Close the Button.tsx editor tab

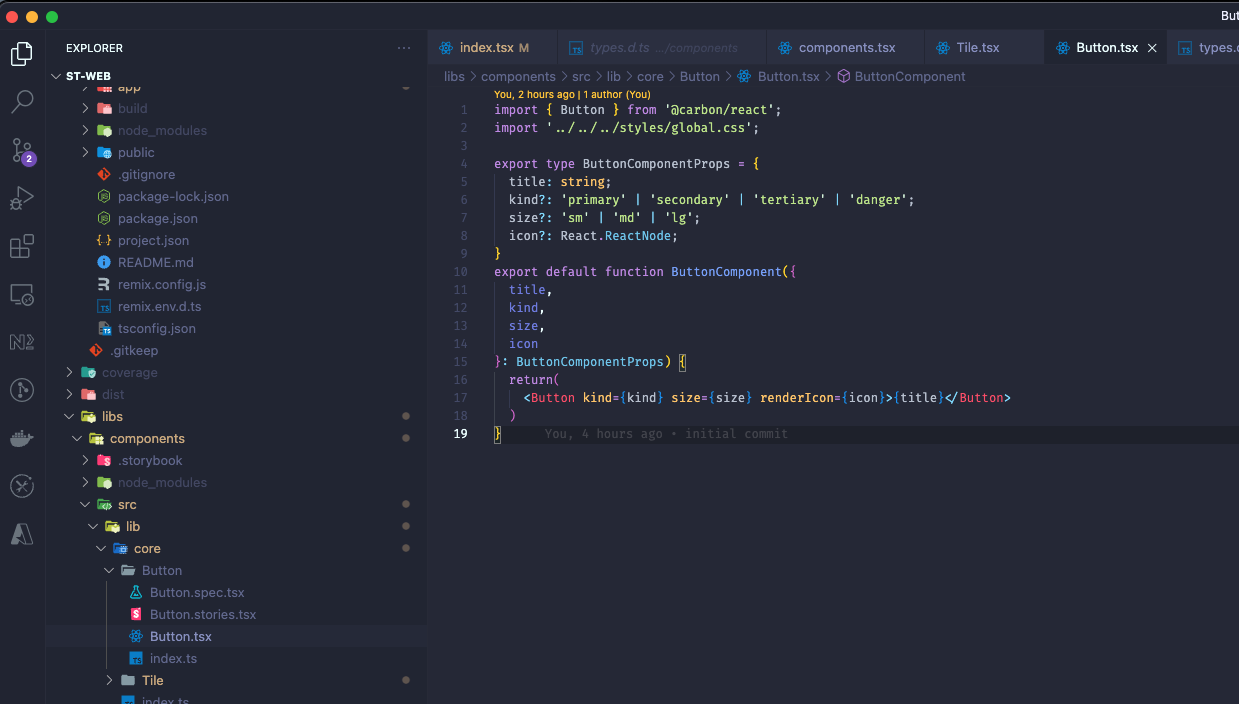point(1152,48)
